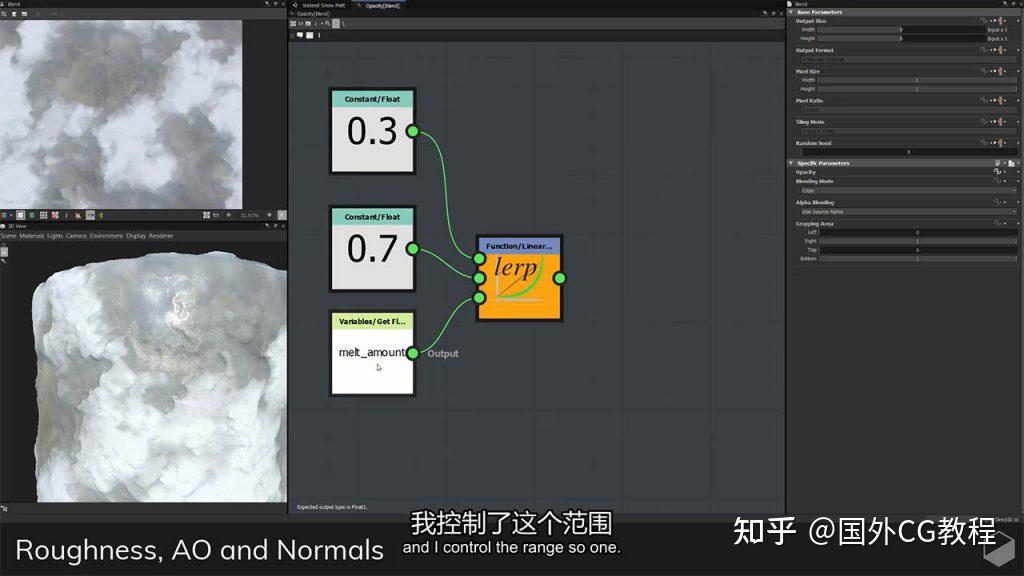Click the information icon in the graph toolbar
Viewport: 1024px width, 576px height.
[319, 35]
